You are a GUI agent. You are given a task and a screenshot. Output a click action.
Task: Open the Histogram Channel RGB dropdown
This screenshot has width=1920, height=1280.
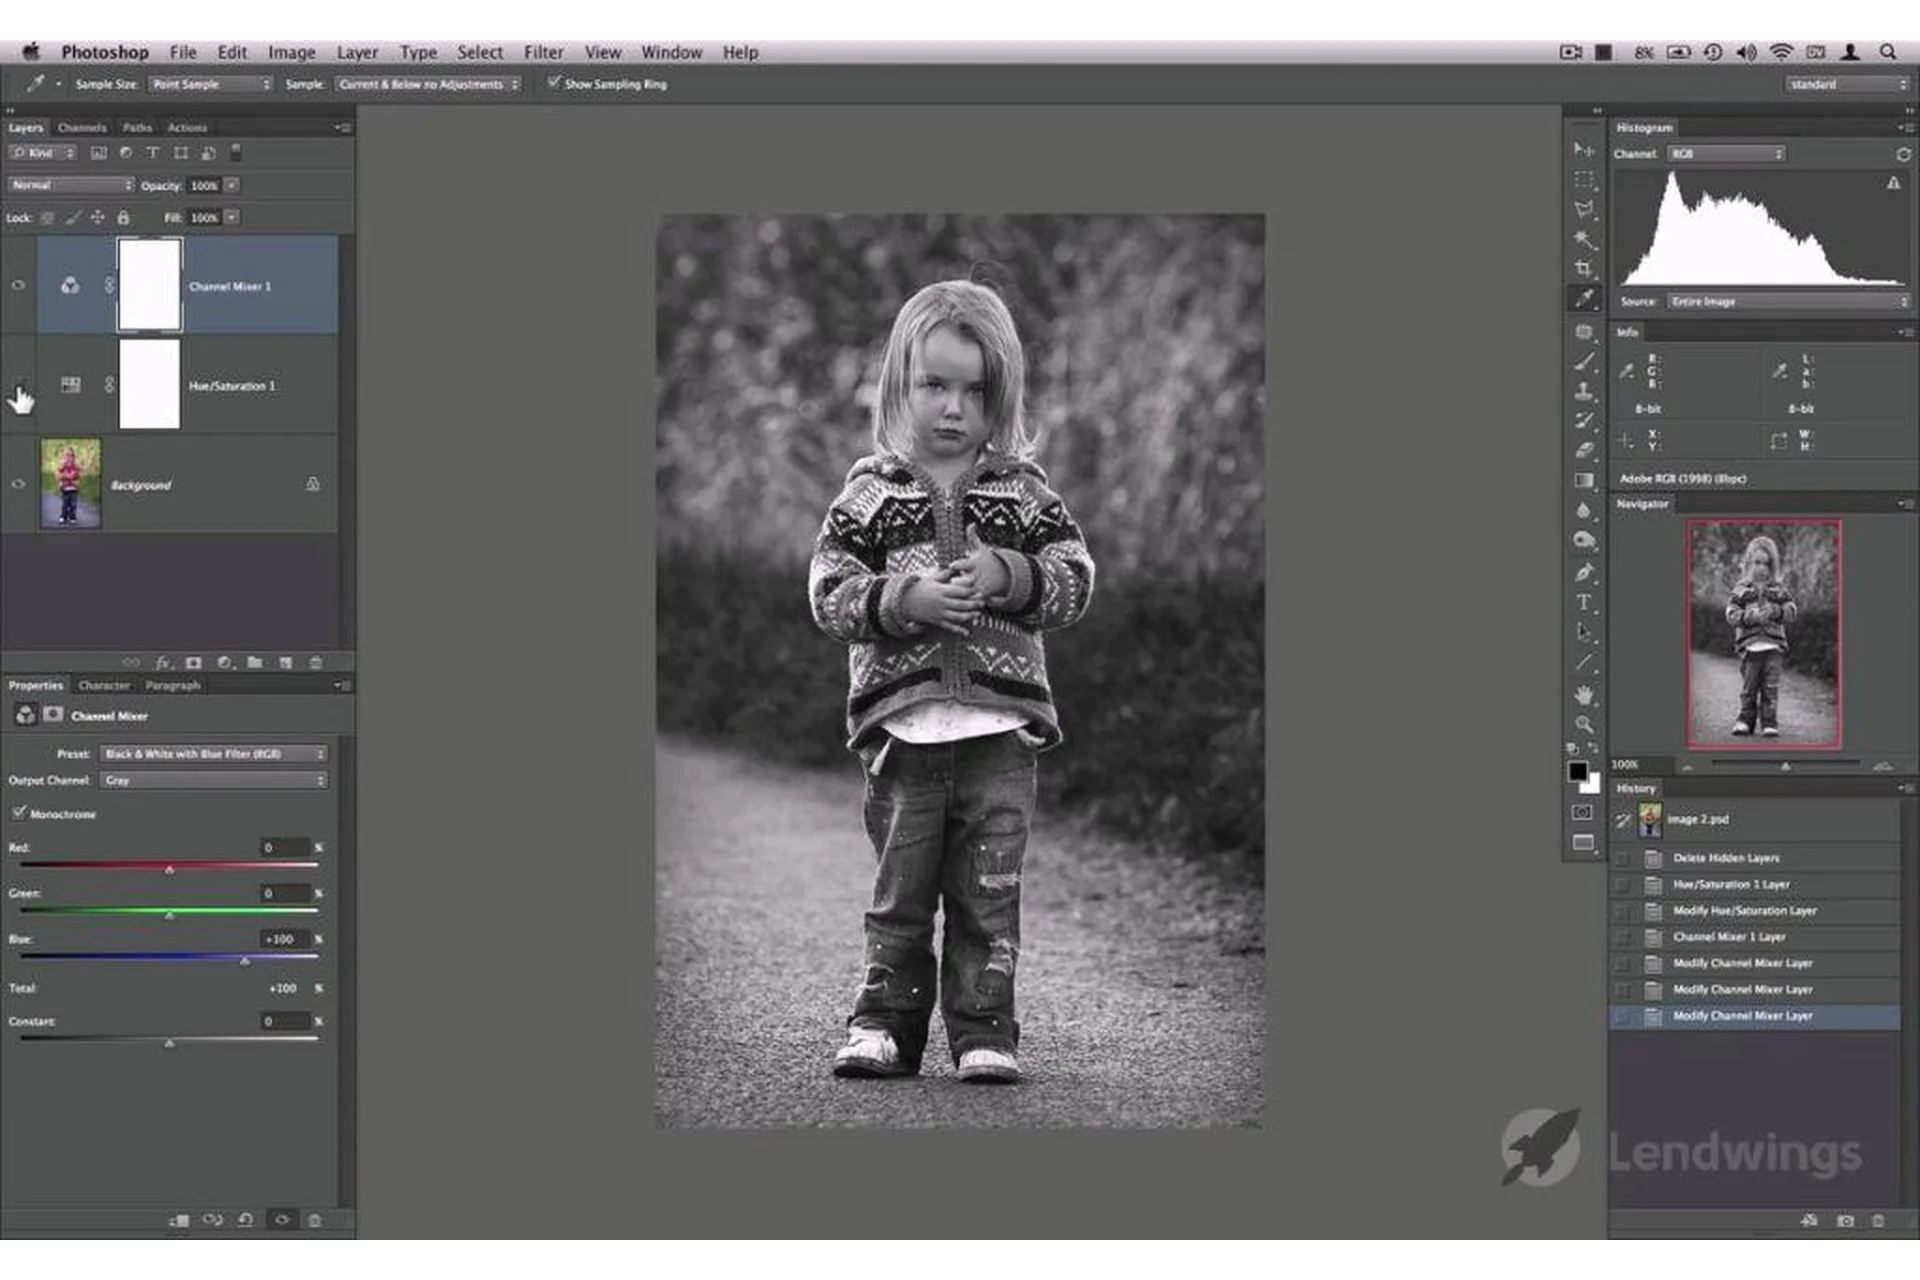[1726, 154]
